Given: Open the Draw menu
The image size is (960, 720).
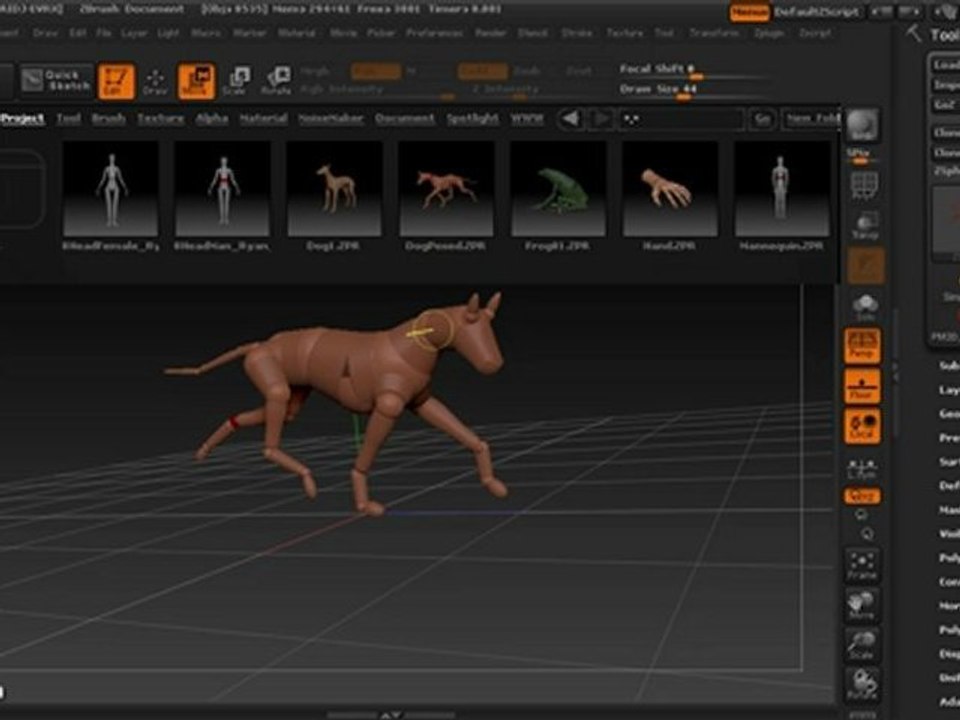Looking at the screenshot, I should 45,32.
